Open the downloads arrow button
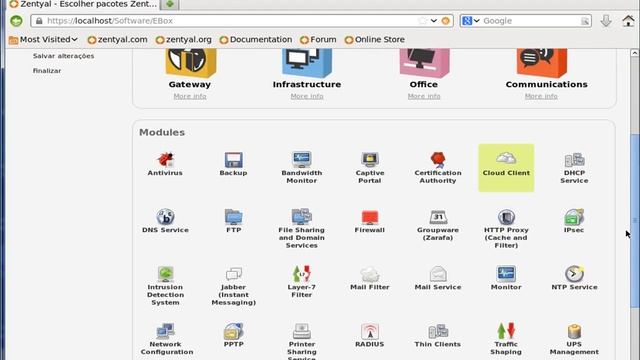 (x=606, y=21)
